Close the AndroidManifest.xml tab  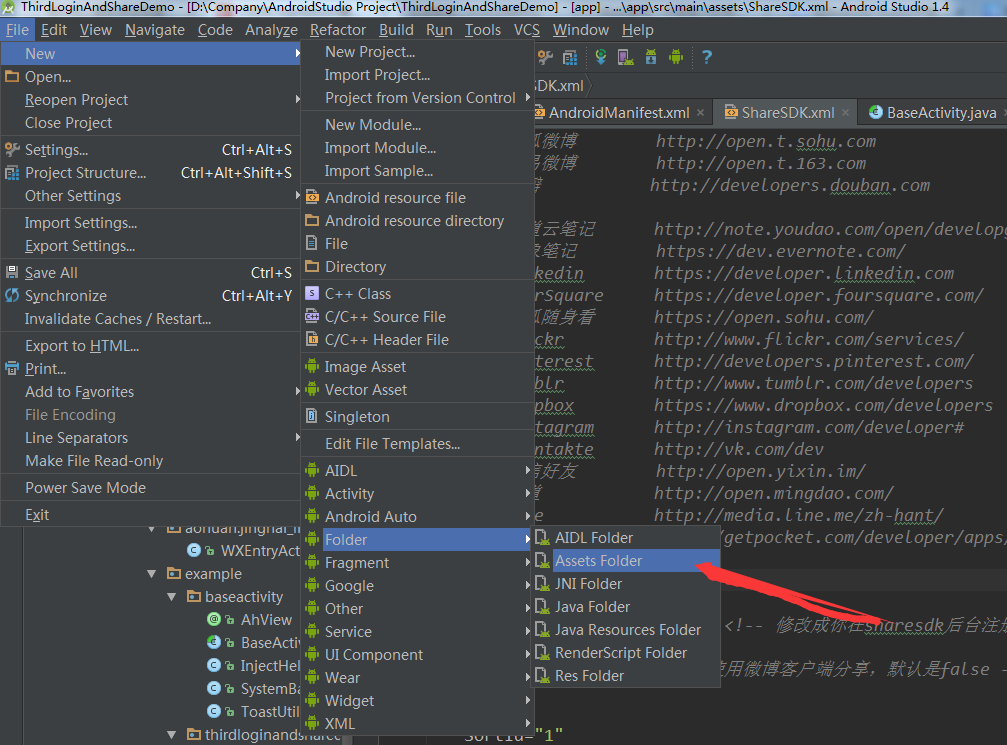[x=701, y=113]
